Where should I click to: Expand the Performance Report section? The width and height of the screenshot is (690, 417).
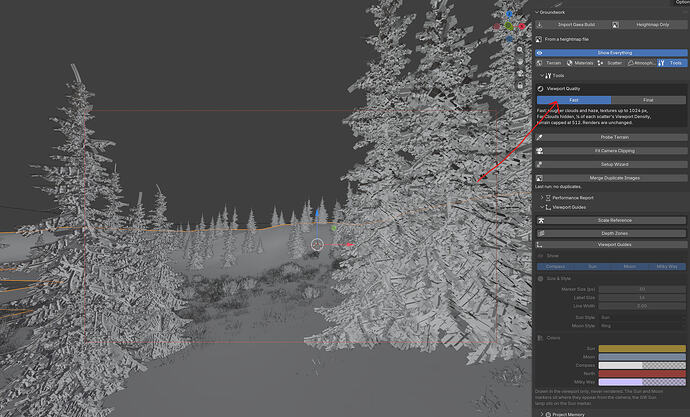pos(542,198)
